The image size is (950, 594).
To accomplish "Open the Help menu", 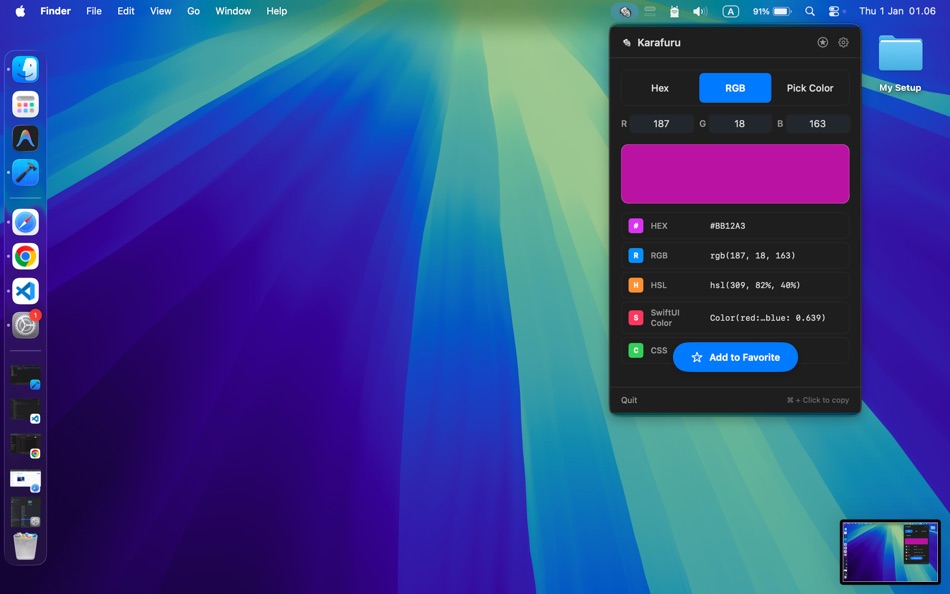I will 277,11.
